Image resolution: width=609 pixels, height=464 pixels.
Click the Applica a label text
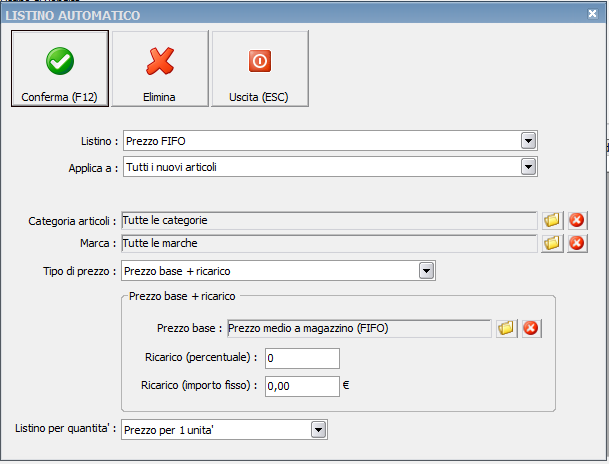pyautogui.click(x=93, y=168)
